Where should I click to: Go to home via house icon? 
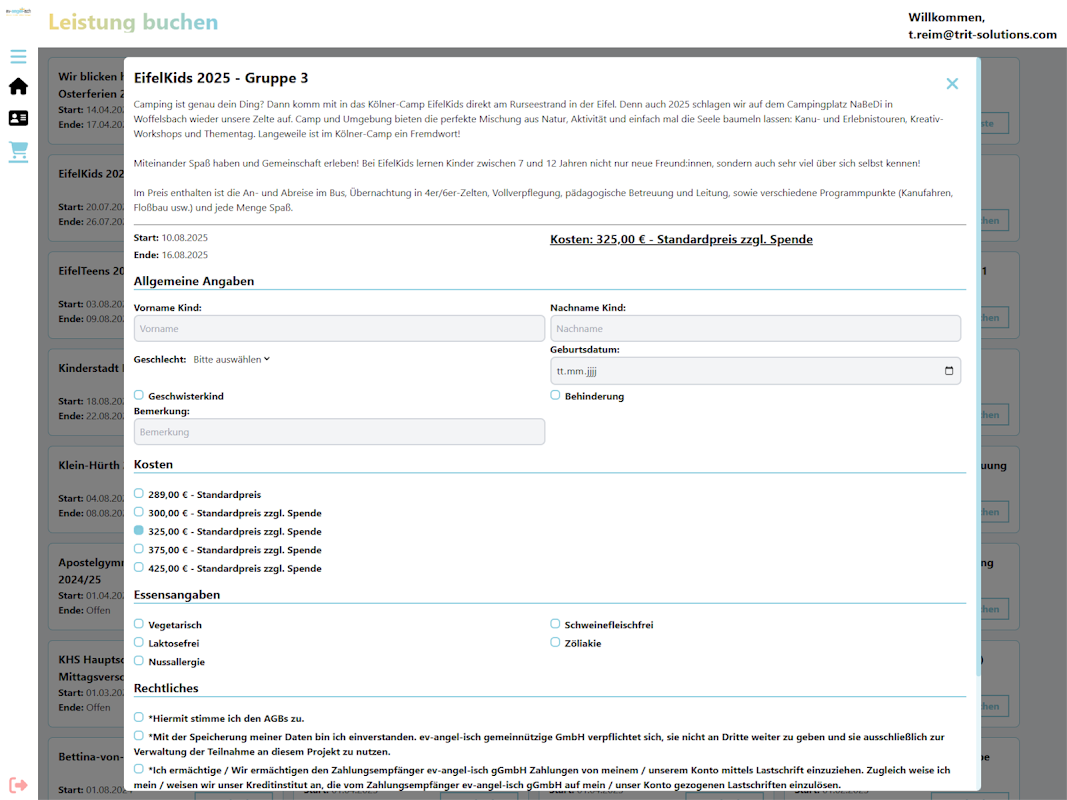point(18,86)
